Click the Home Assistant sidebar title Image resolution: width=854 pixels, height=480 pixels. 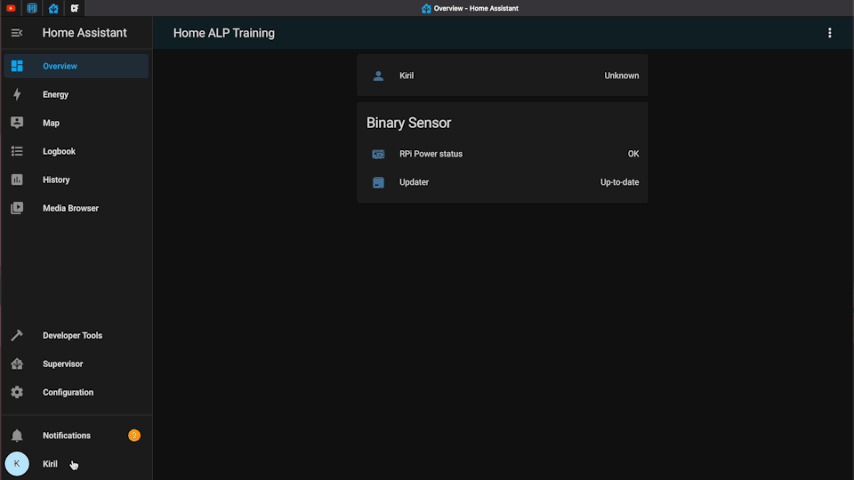click(x=84, y=33)
